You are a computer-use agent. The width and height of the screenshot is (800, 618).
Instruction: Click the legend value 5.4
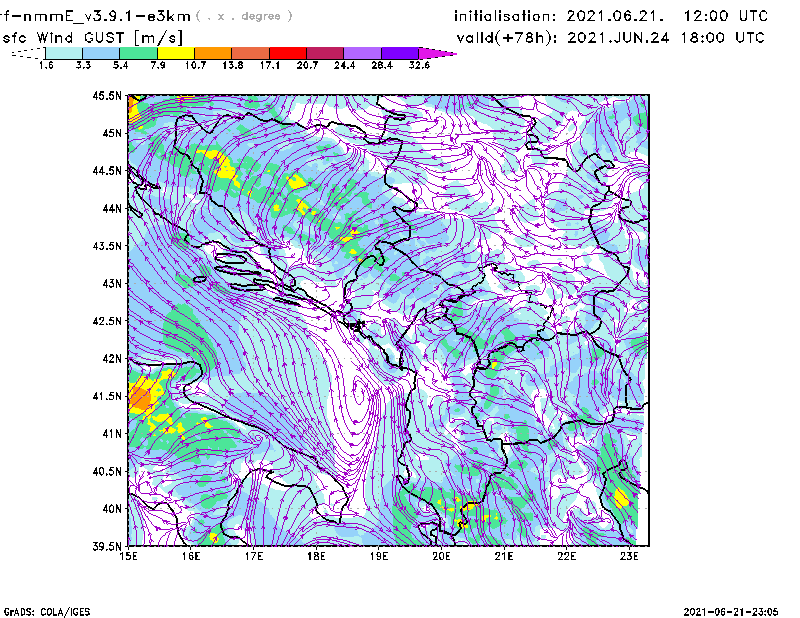pyautogui.click(x=120, y=65)
